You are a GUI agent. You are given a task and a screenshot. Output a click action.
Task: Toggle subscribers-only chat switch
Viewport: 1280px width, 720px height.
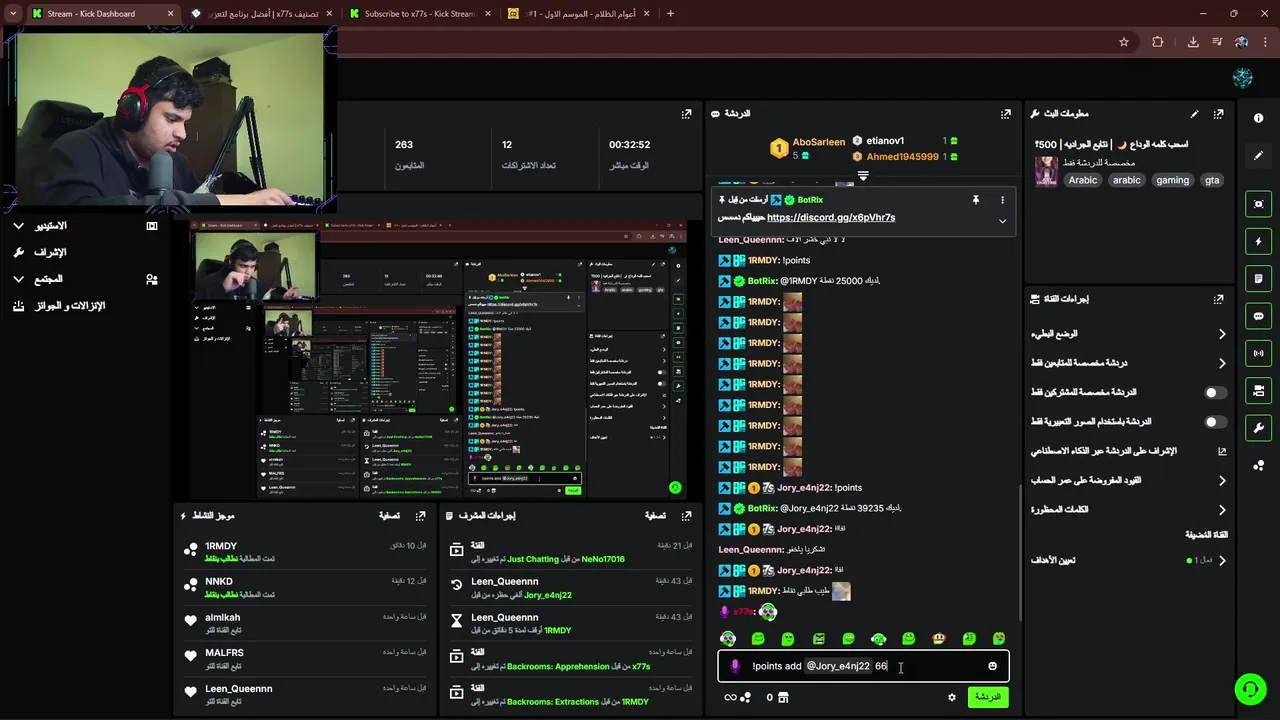tap(1215, 393)
